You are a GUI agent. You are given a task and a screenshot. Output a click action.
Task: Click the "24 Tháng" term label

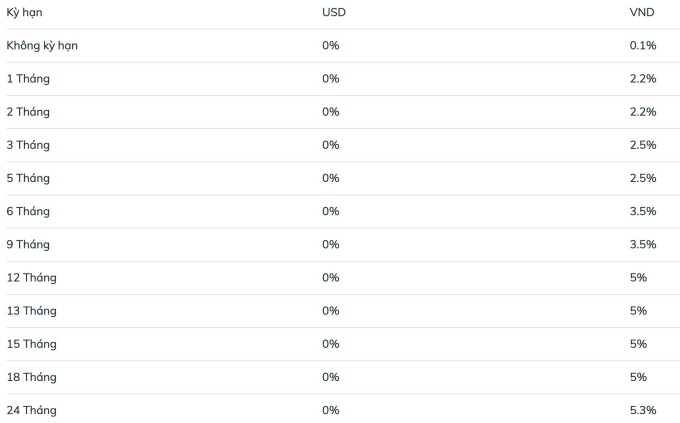(x=32, y=410)
